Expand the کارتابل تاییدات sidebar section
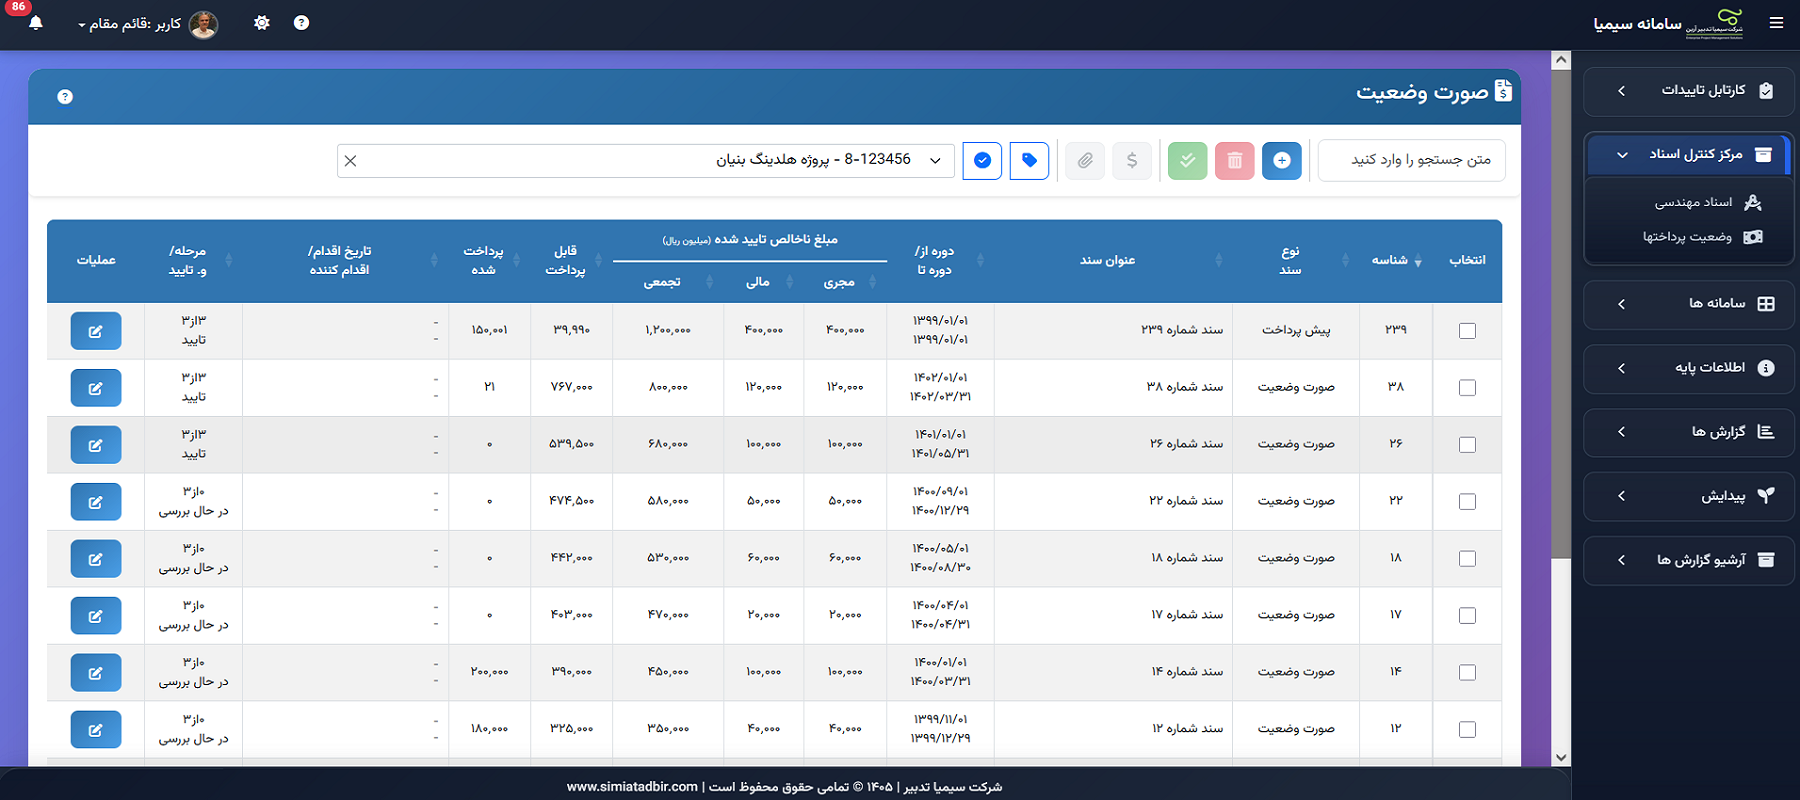The width and height of the screenshot is (1800, 800). tap(1689, 90)
